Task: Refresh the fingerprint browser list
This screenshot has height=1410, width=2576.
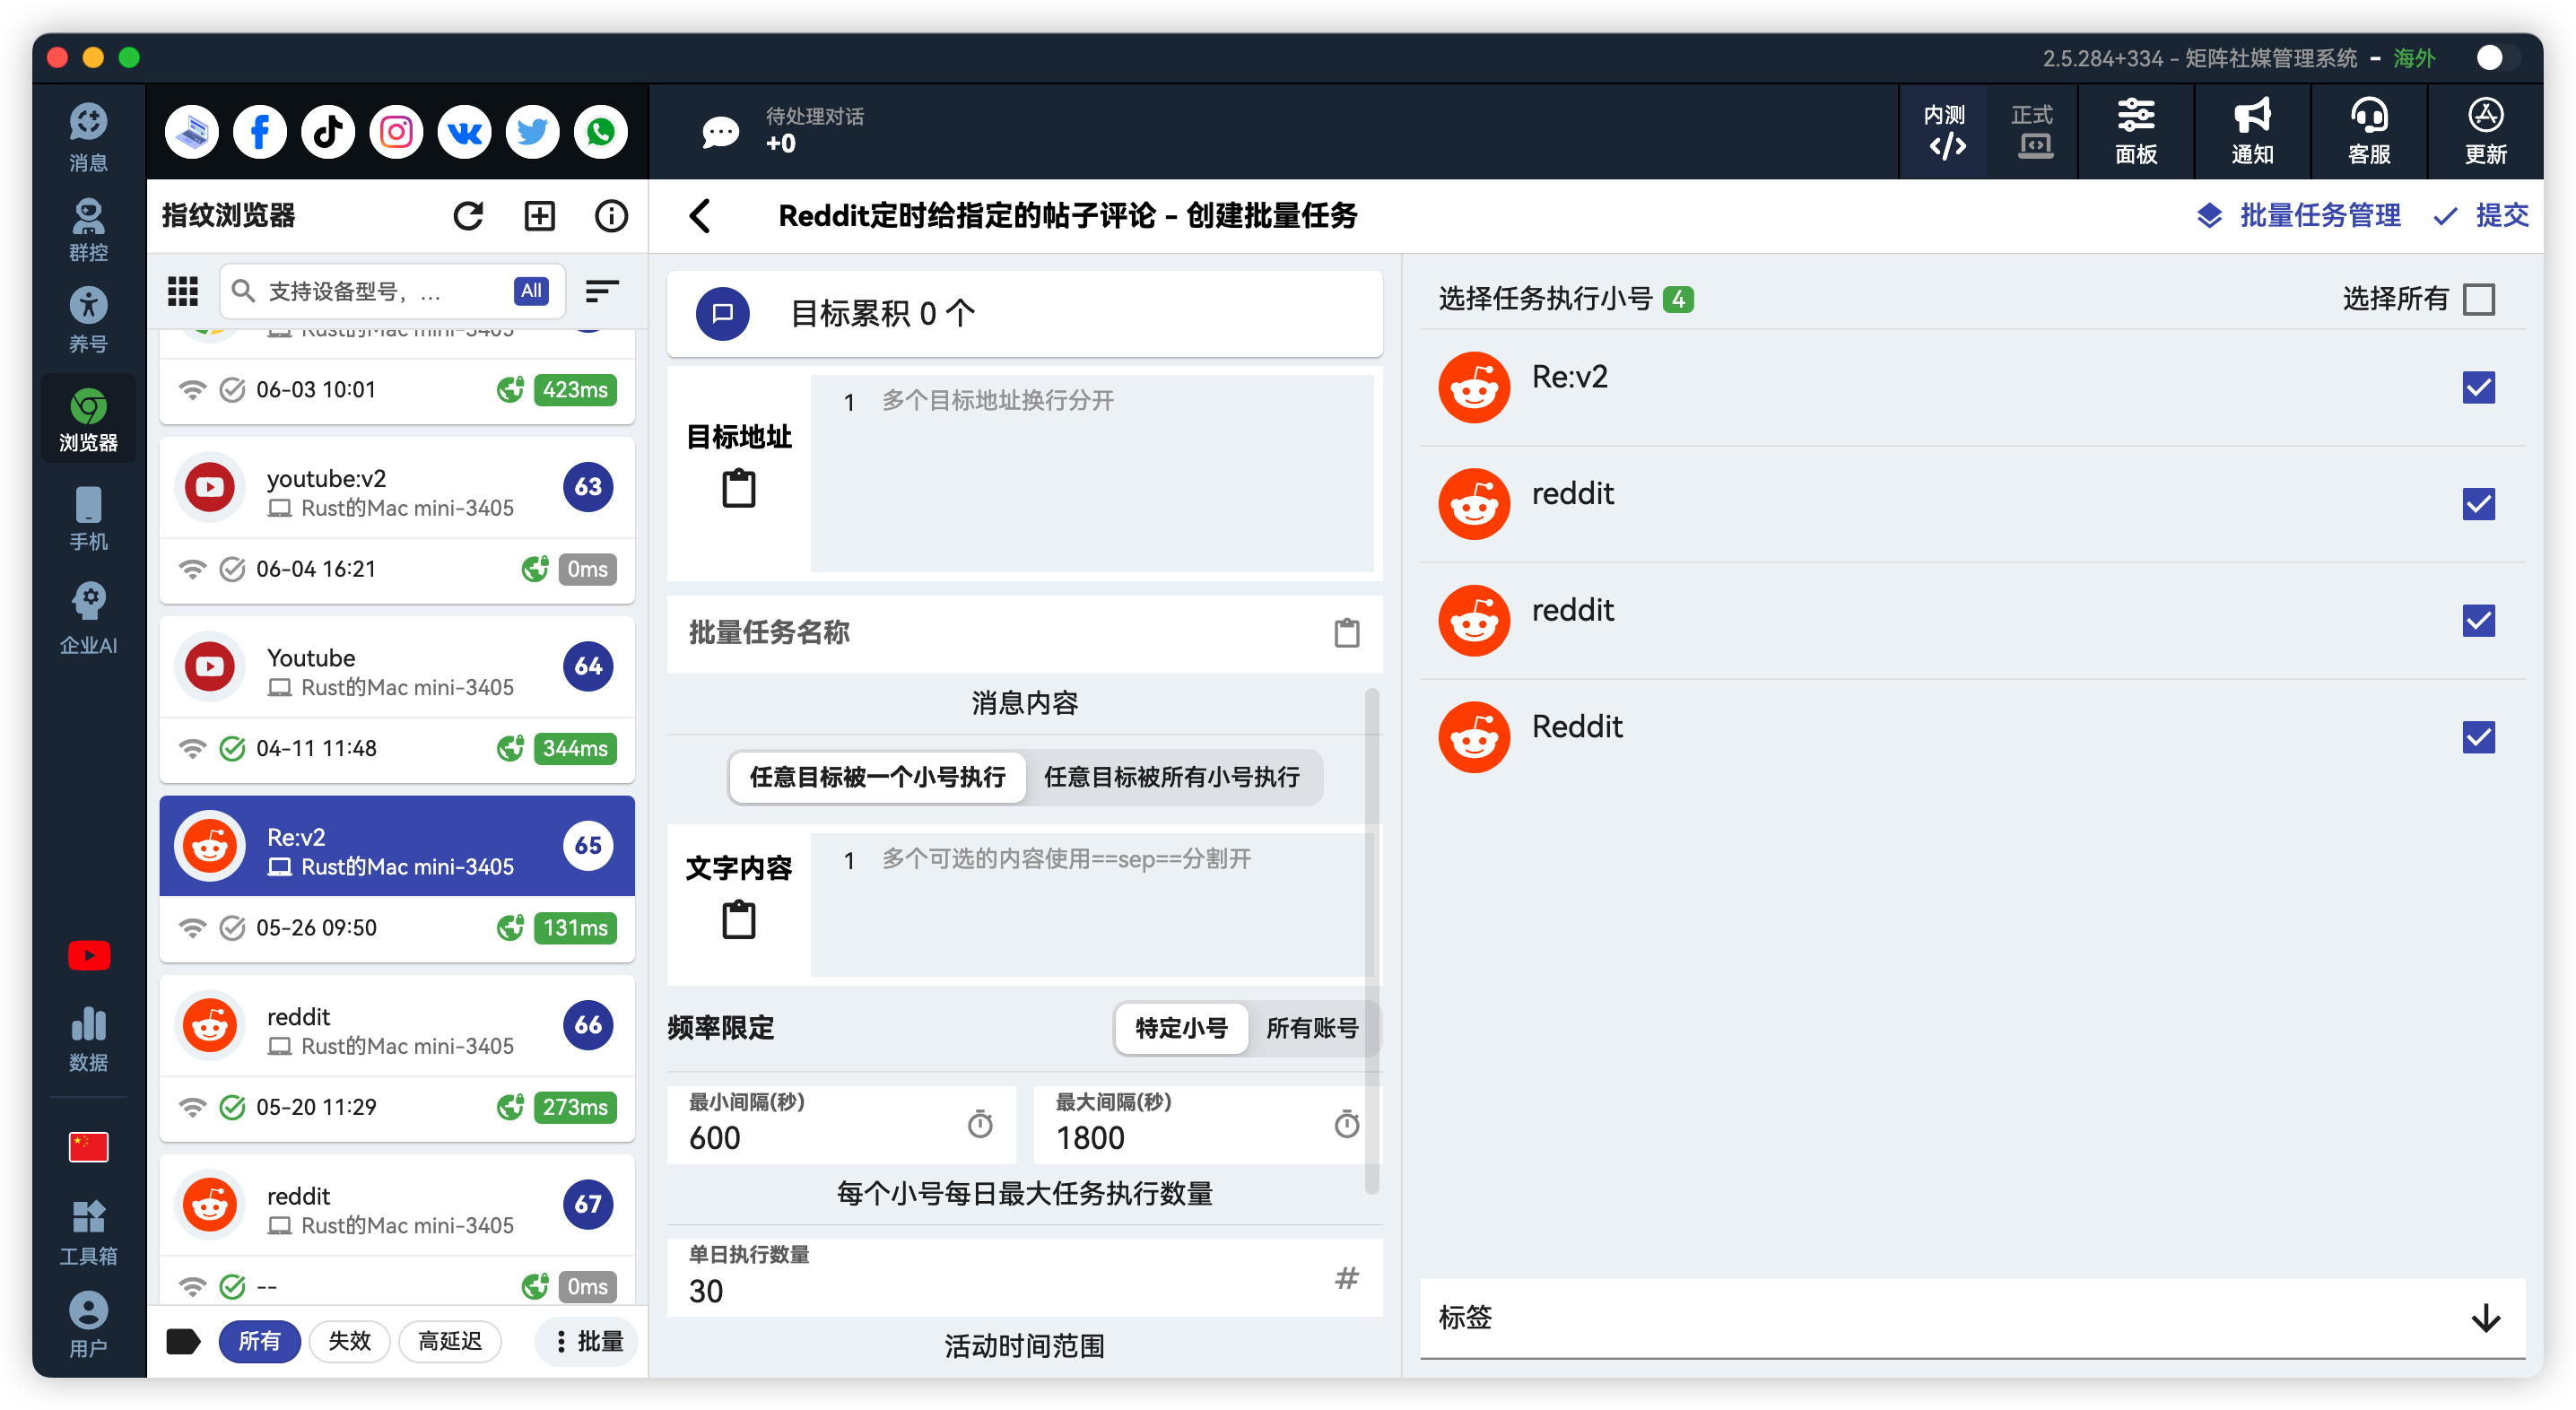Action: [468, 216]
